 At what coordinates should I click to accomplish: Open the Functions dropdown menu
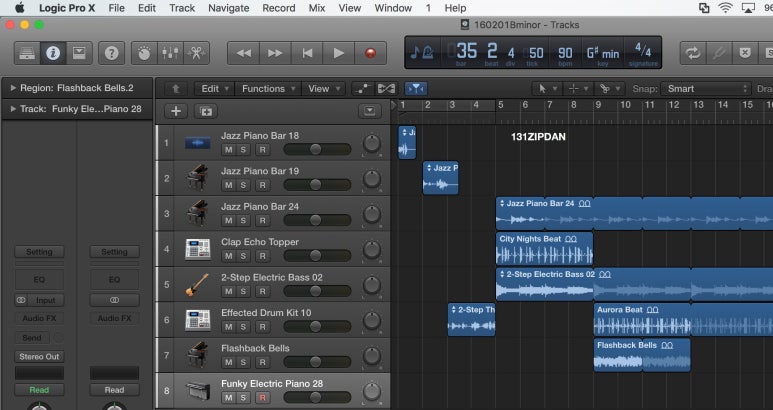[268, 89]
